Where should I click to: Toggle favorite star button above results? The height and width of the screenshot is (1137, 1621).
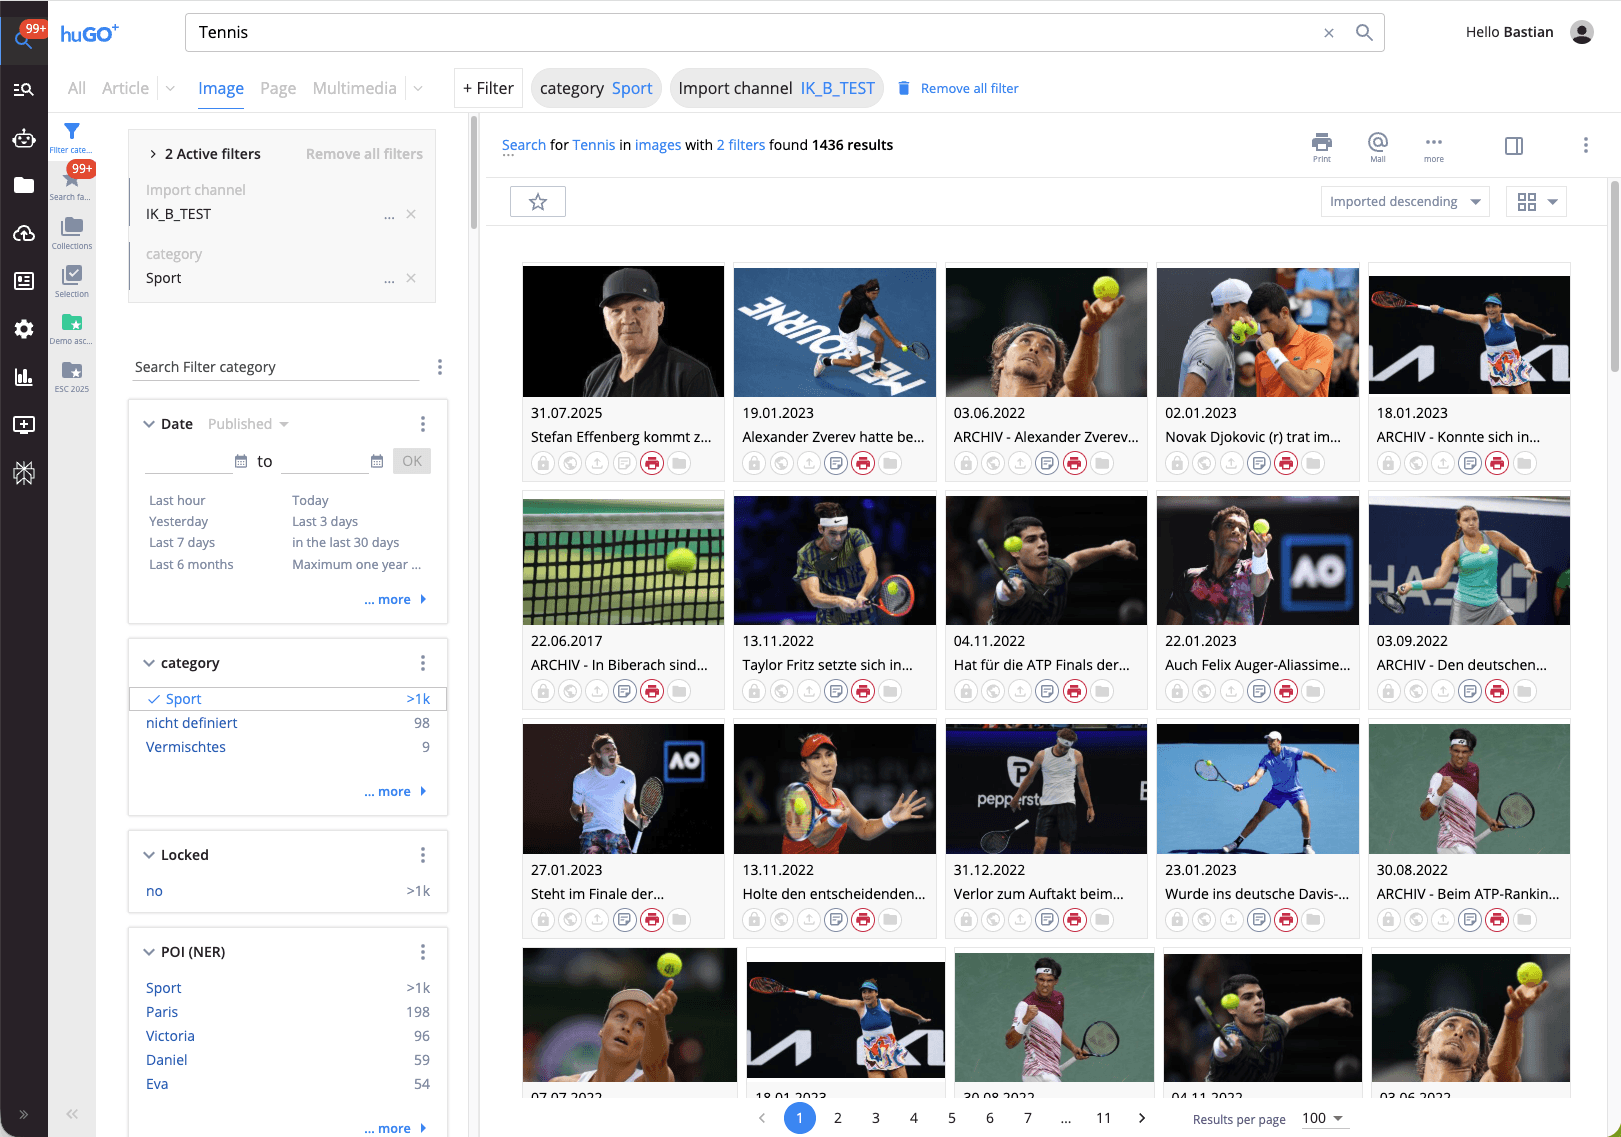point(538,202)
